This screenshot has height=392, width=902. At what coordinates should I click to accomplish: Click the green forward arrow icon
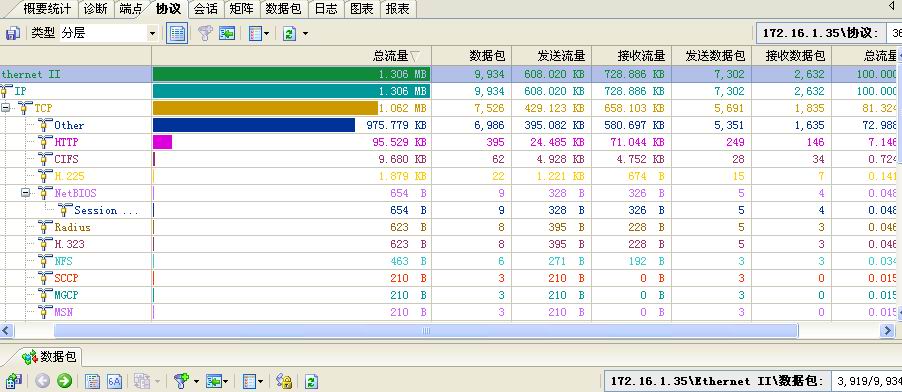tap(64, 381)
